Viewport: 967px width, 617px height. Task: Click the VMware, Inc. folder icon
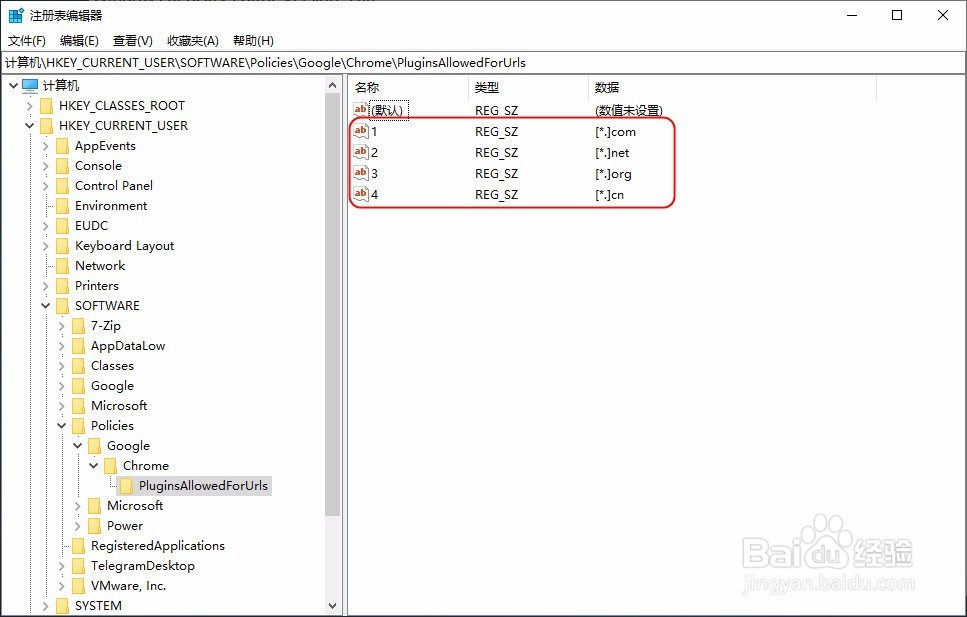(x=78, y=586)
